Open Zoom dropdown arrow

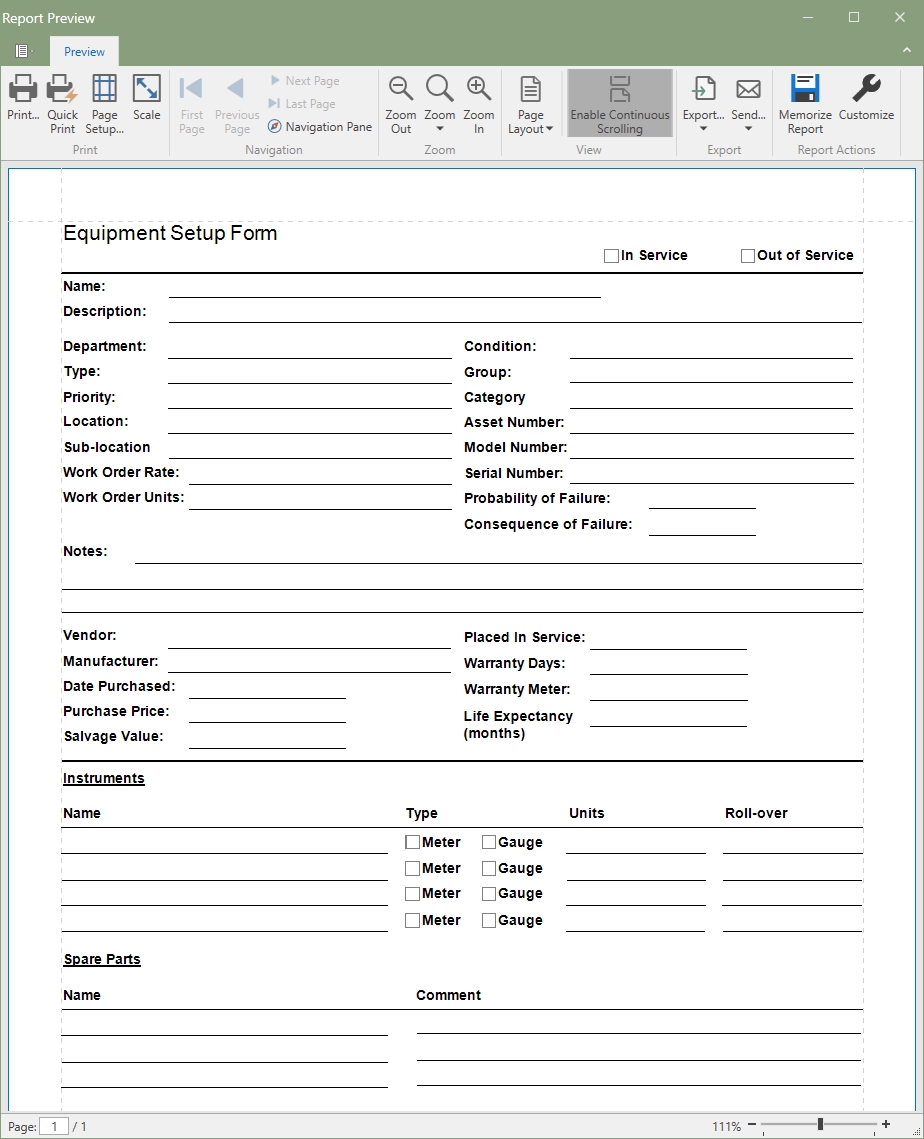pos(439,129)
